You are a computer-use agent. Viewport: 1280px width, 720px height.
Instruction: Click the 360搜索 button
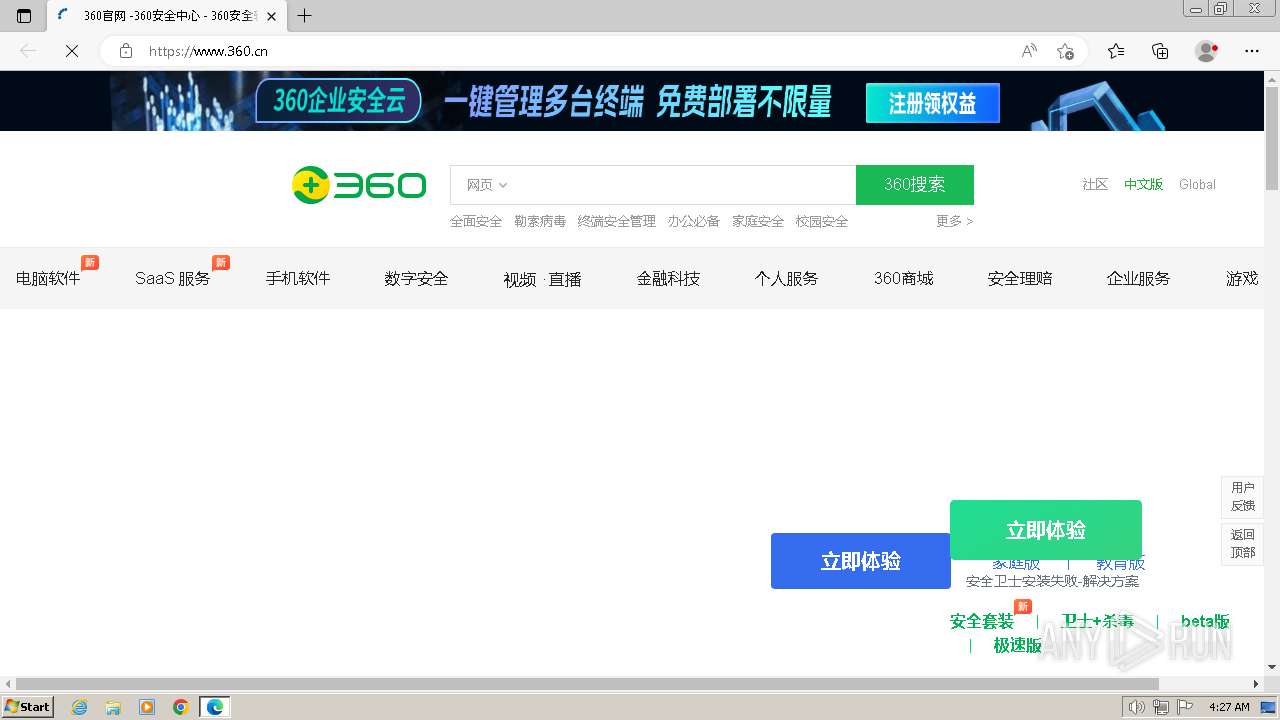[914, 185]
